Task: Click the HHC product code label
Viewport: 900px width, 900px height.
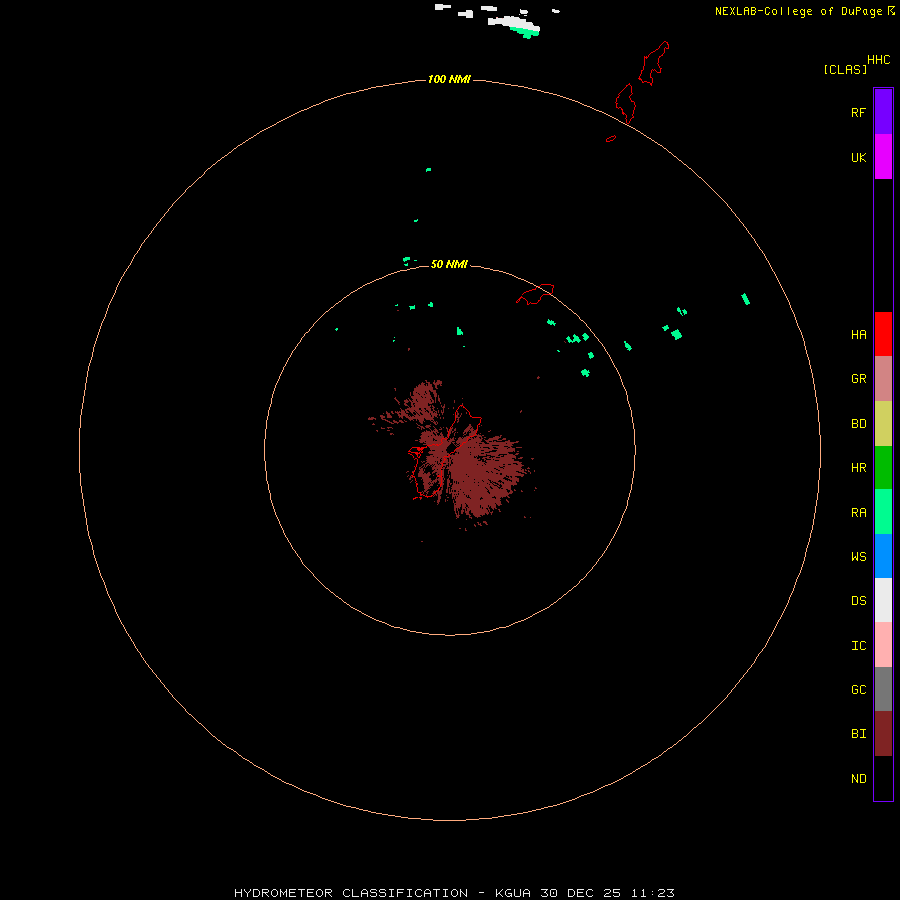Action: 878,60
